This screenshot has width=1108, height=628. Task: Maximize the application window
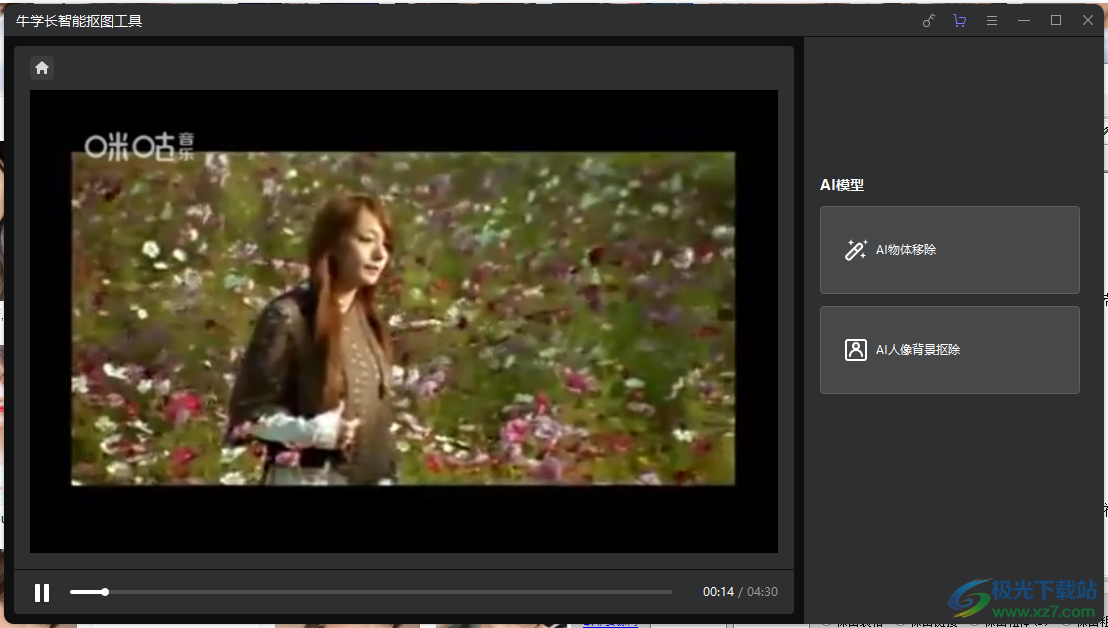click(x=1056, y=21)
